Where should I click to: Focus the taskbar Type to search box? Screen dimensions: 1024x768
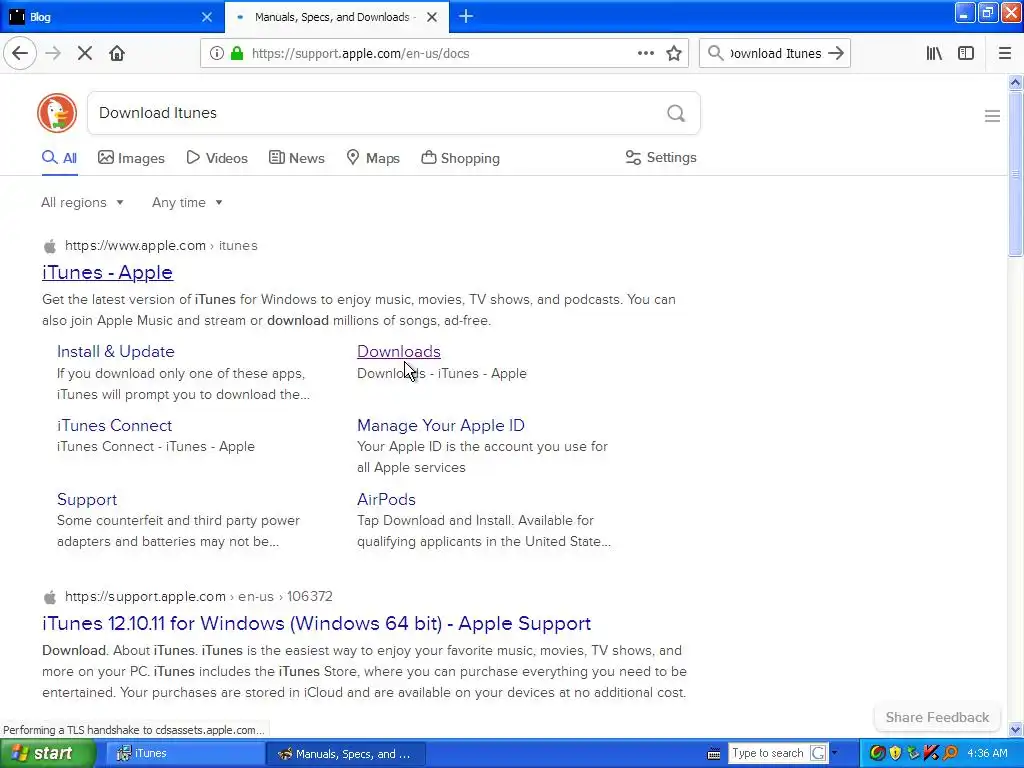(x=768, y=753)
